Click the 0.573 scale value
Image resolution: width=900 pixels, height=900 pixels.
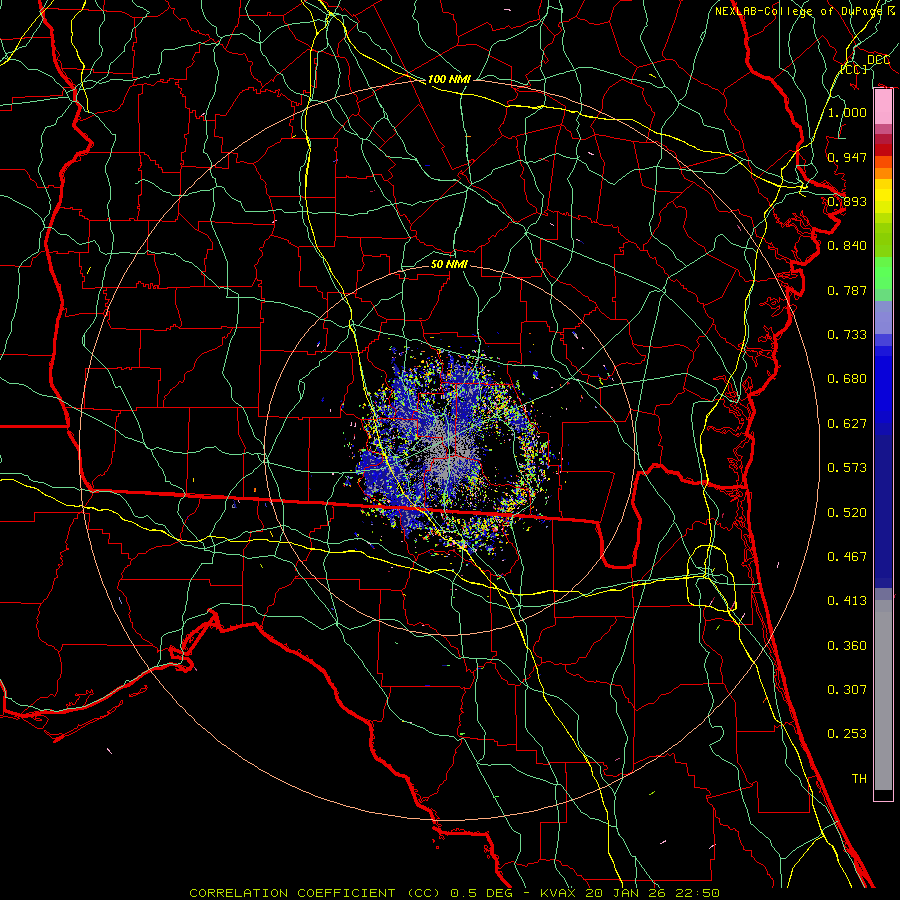click(847, 468)
